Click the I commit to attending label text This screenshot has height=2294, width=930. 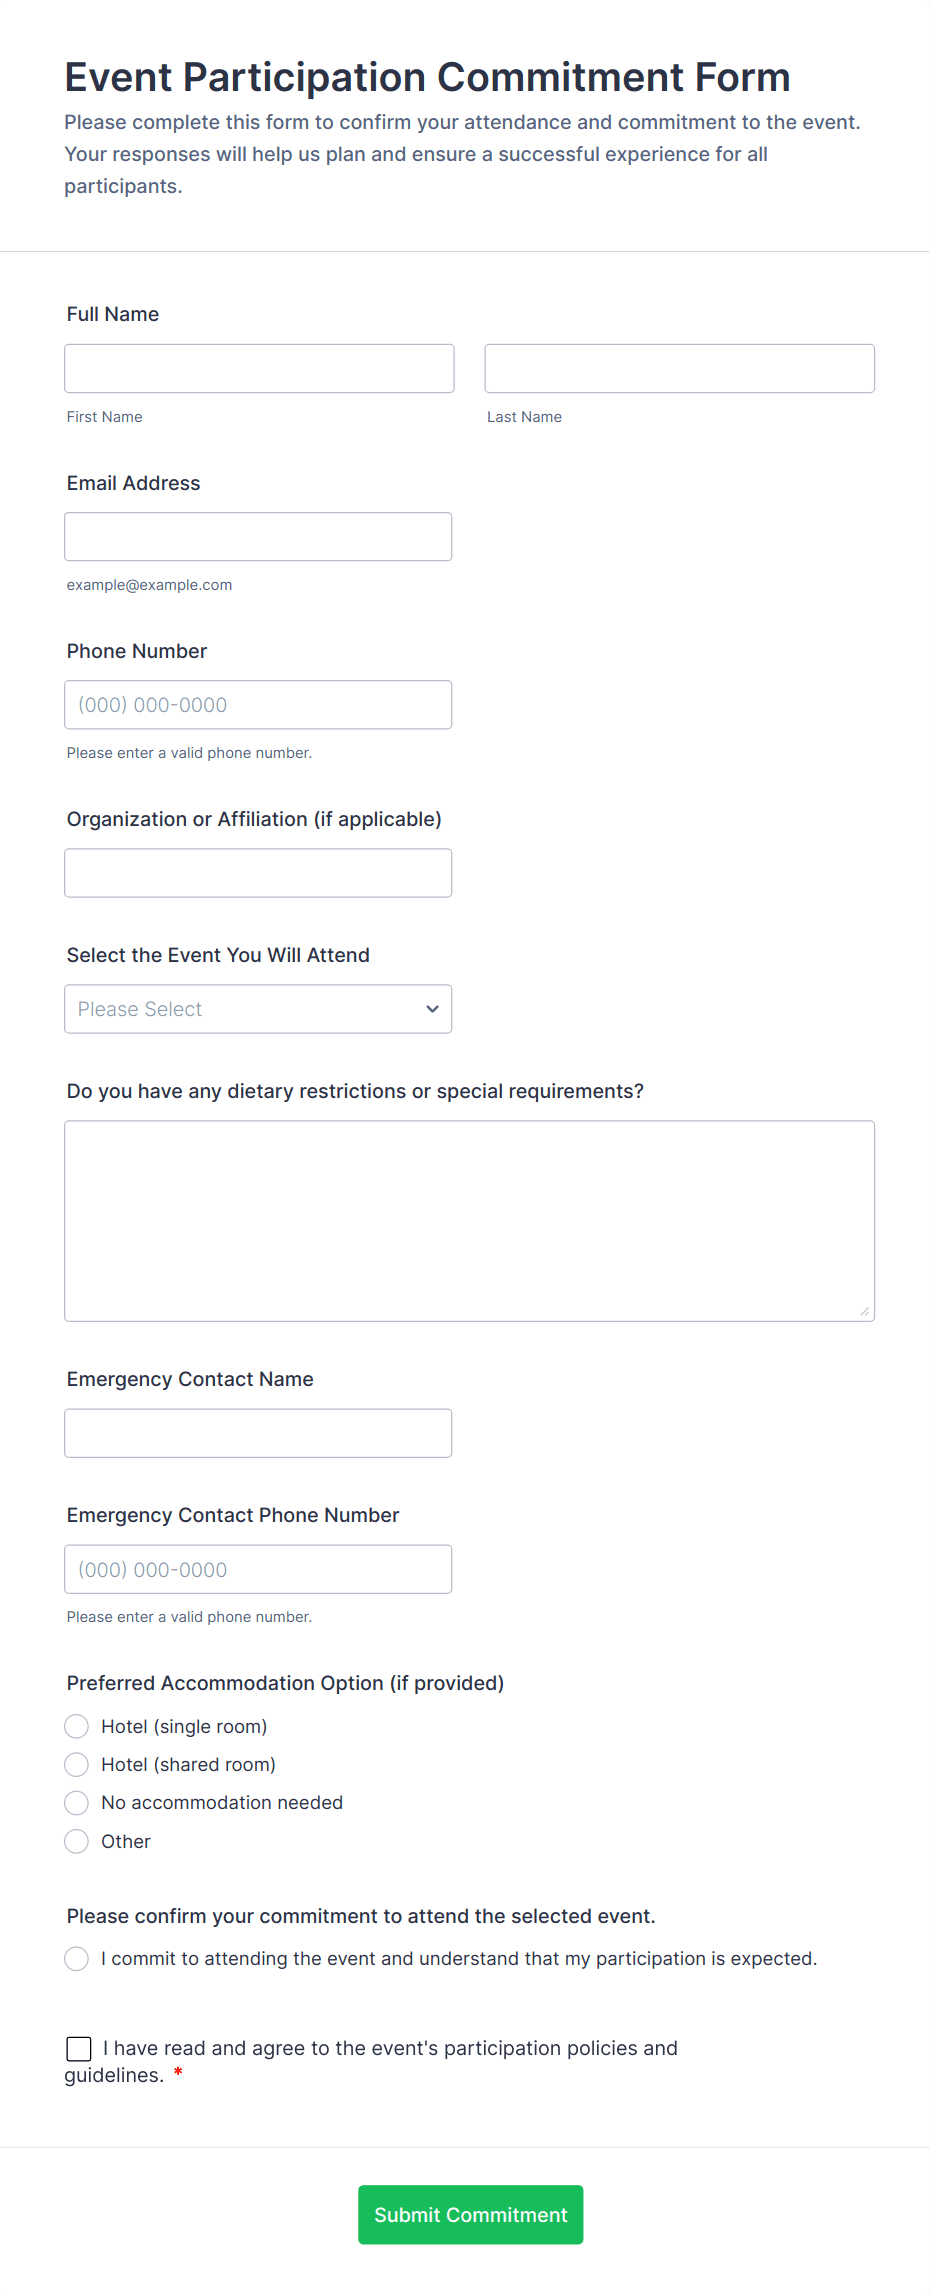(459, 1959)
